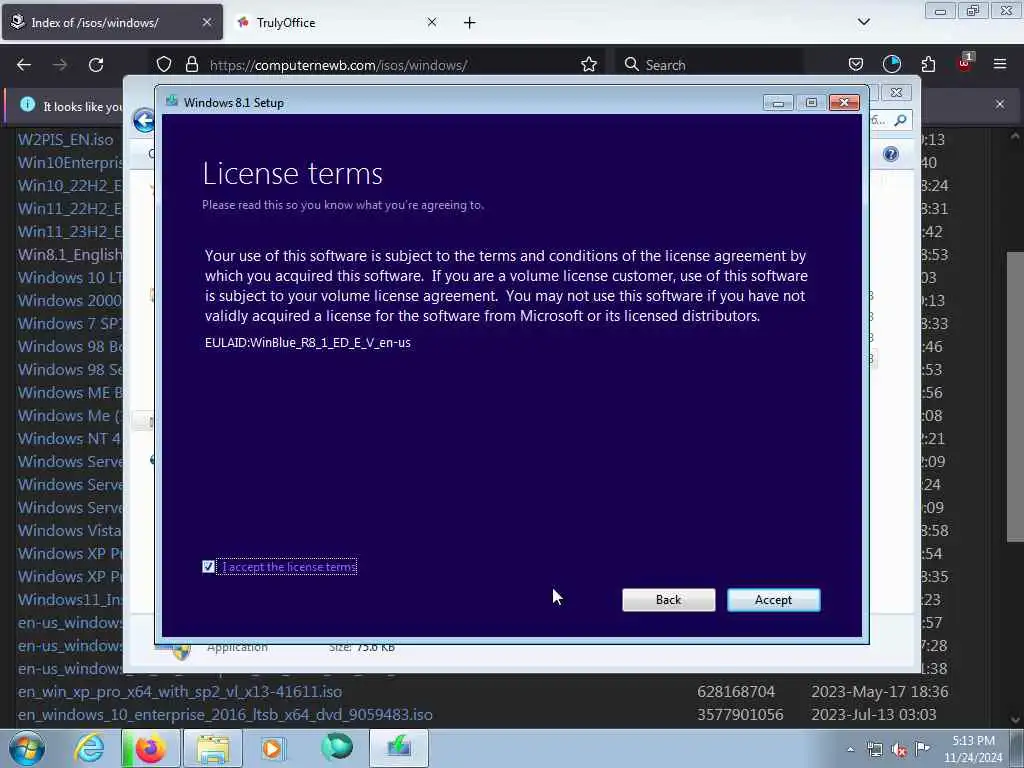
Task: Open the Firefox account circle icon
Action: click(x=891, y=64)
